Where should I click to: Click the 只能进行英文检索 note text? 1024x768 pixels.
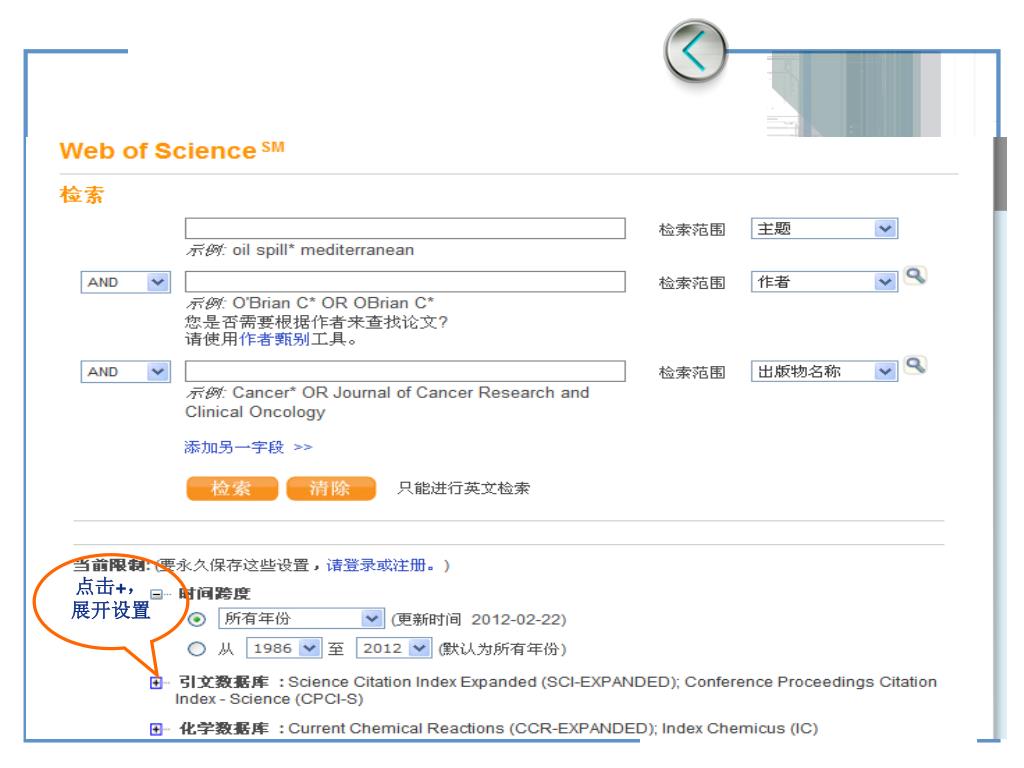point(464,488)
